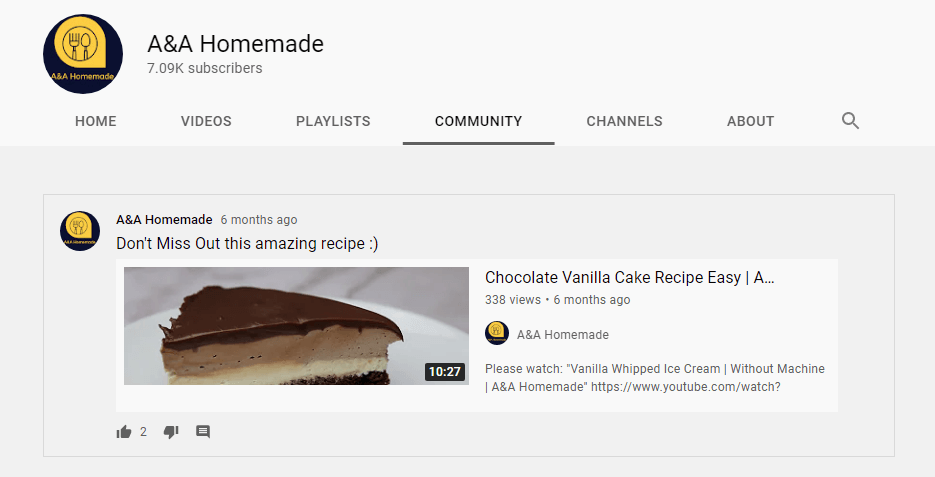Image resolution: width=935 pixels, height=477 pixels.
Task: Like the post with thumbs up icon
Action: (x=124, y=432)
